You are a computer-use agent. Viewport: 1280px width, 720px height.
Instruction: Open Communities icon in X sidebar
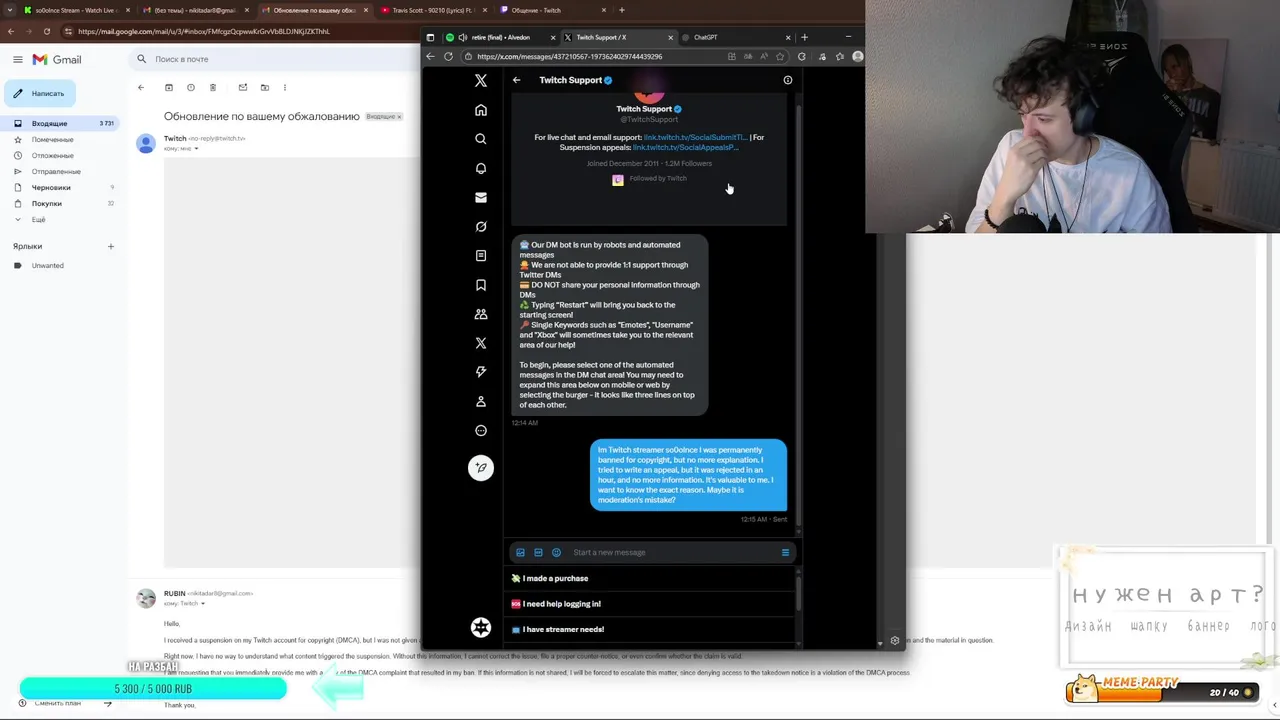coord(481,314)
